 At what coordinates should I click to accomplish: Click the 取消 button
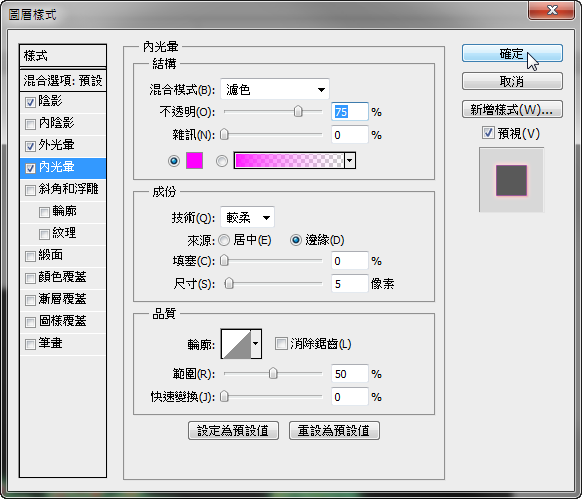point(512,81)
